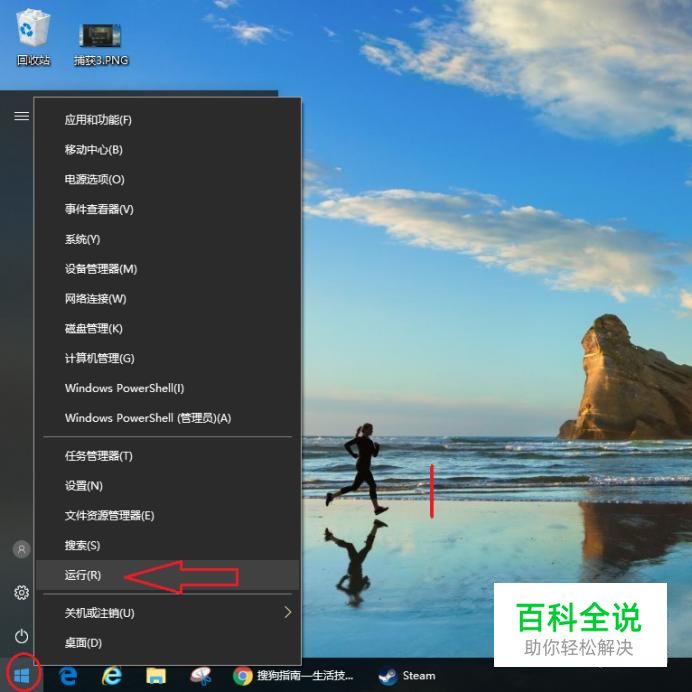This screenshot has width=692, height=692.
Task: Open 事件查看器(V) from the menu
Action: click(168, 209)
